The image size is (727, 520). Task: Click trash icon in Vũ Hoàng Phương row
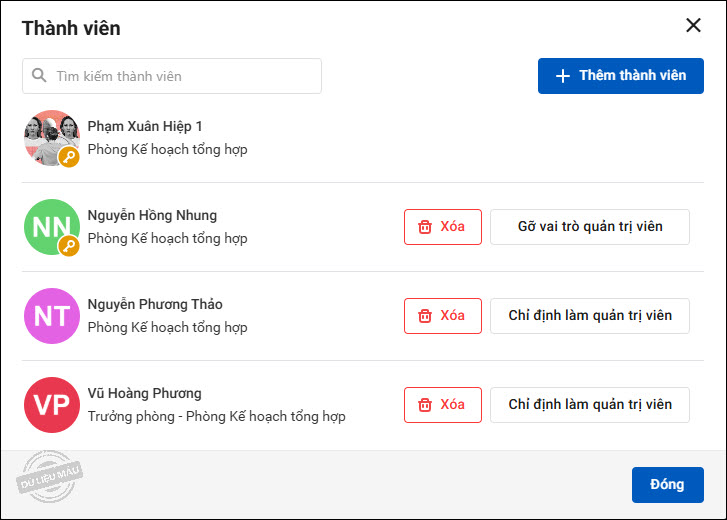(425, 405)
